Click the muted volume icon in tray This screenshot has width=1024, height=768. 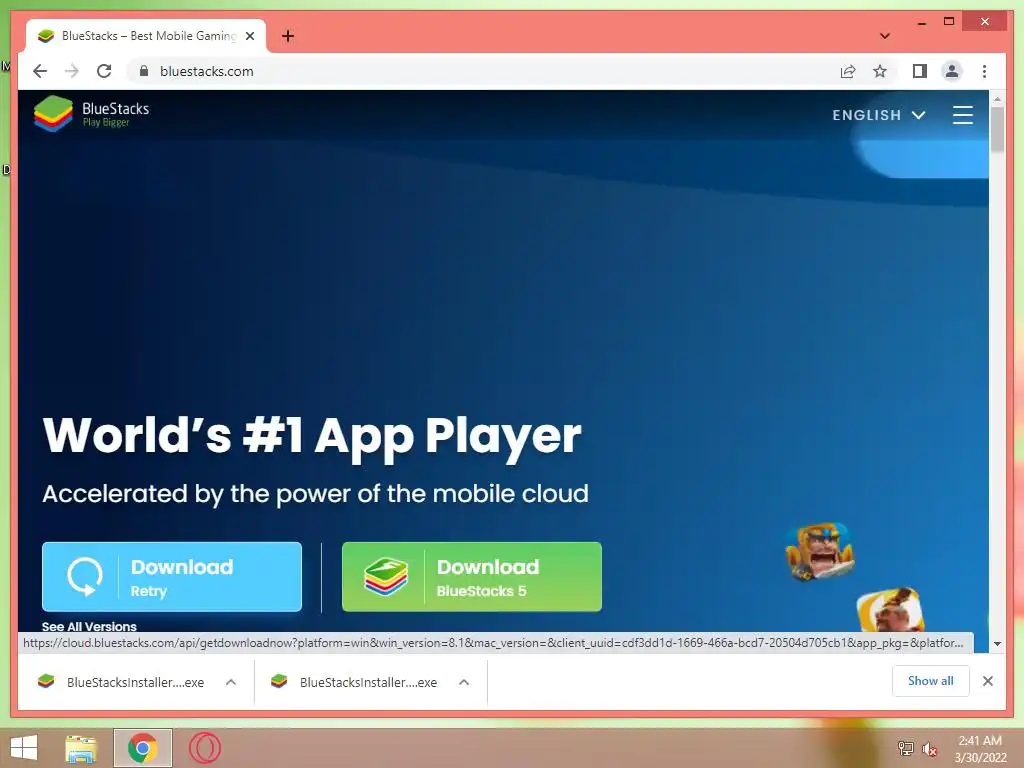tap(929, 749)
